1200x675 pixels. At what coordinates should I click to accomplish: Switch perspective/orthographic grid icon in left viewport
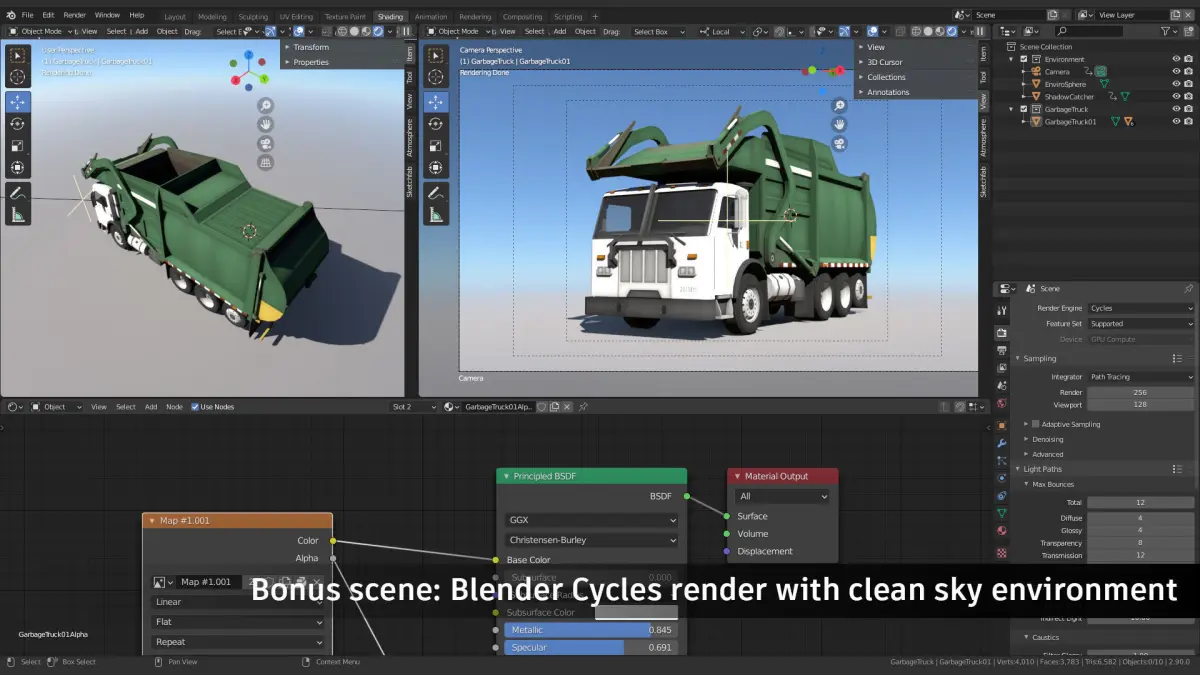pos(266,162)
